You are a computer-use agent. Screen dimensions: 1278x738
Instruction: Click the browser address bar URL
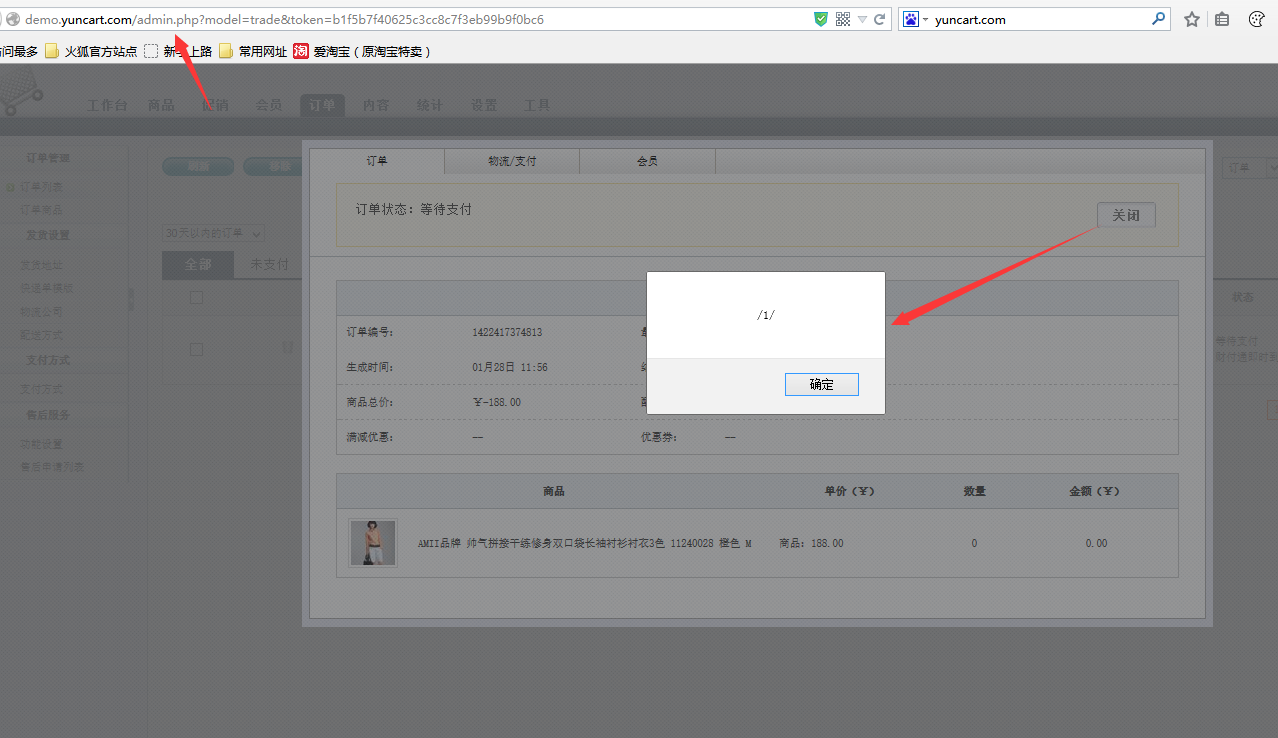(x=285, y=19)
